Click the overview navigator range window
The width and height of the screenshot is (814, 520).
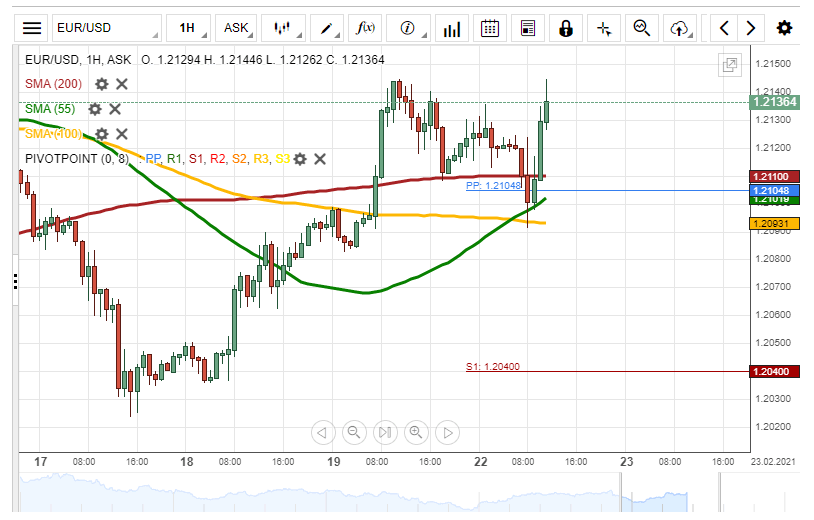pyautogui.click(x=670, y=493)
